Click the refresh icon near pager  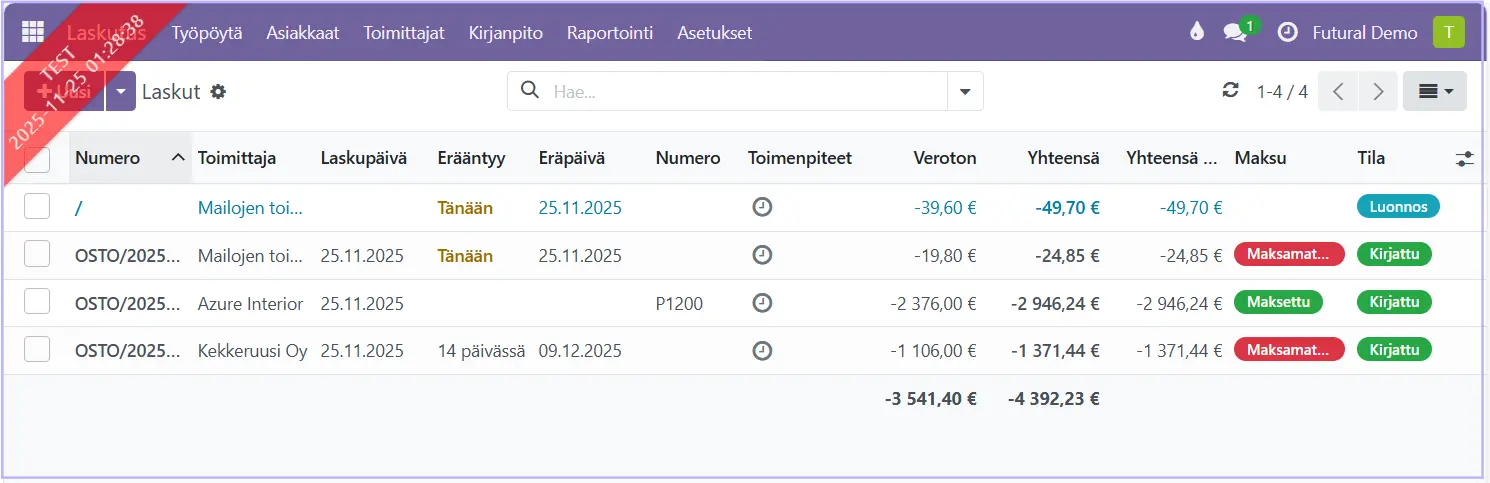1230,91
